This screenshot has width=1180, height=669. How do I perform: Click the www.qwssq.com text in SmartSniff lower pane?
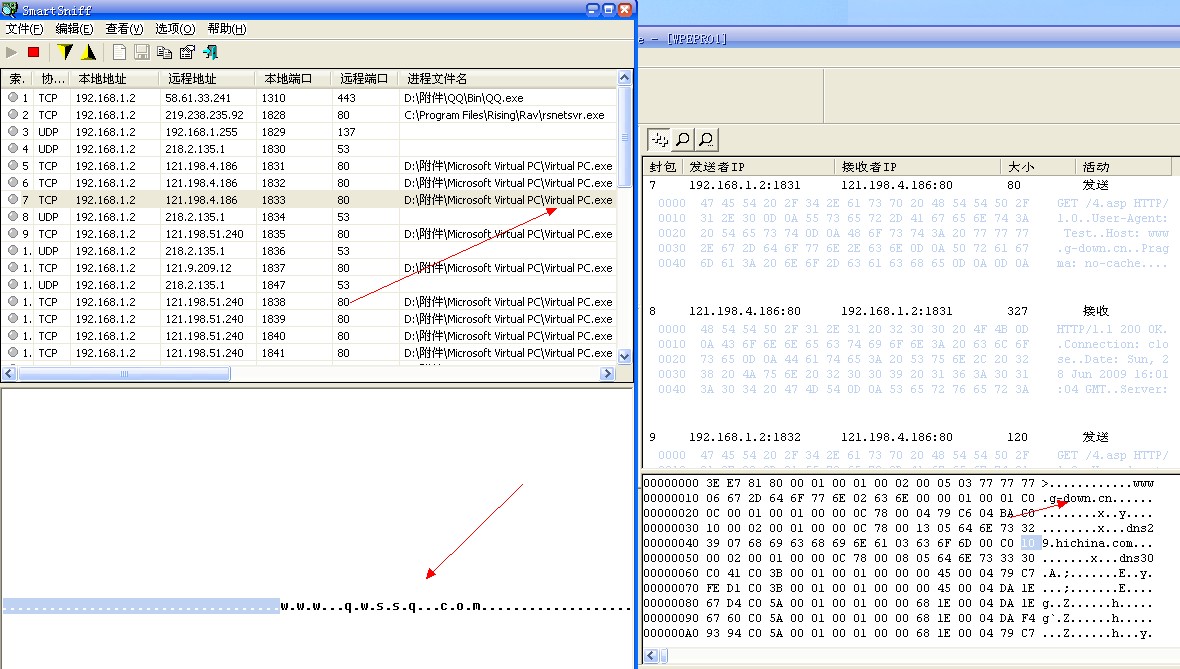(x=381, y=606)
